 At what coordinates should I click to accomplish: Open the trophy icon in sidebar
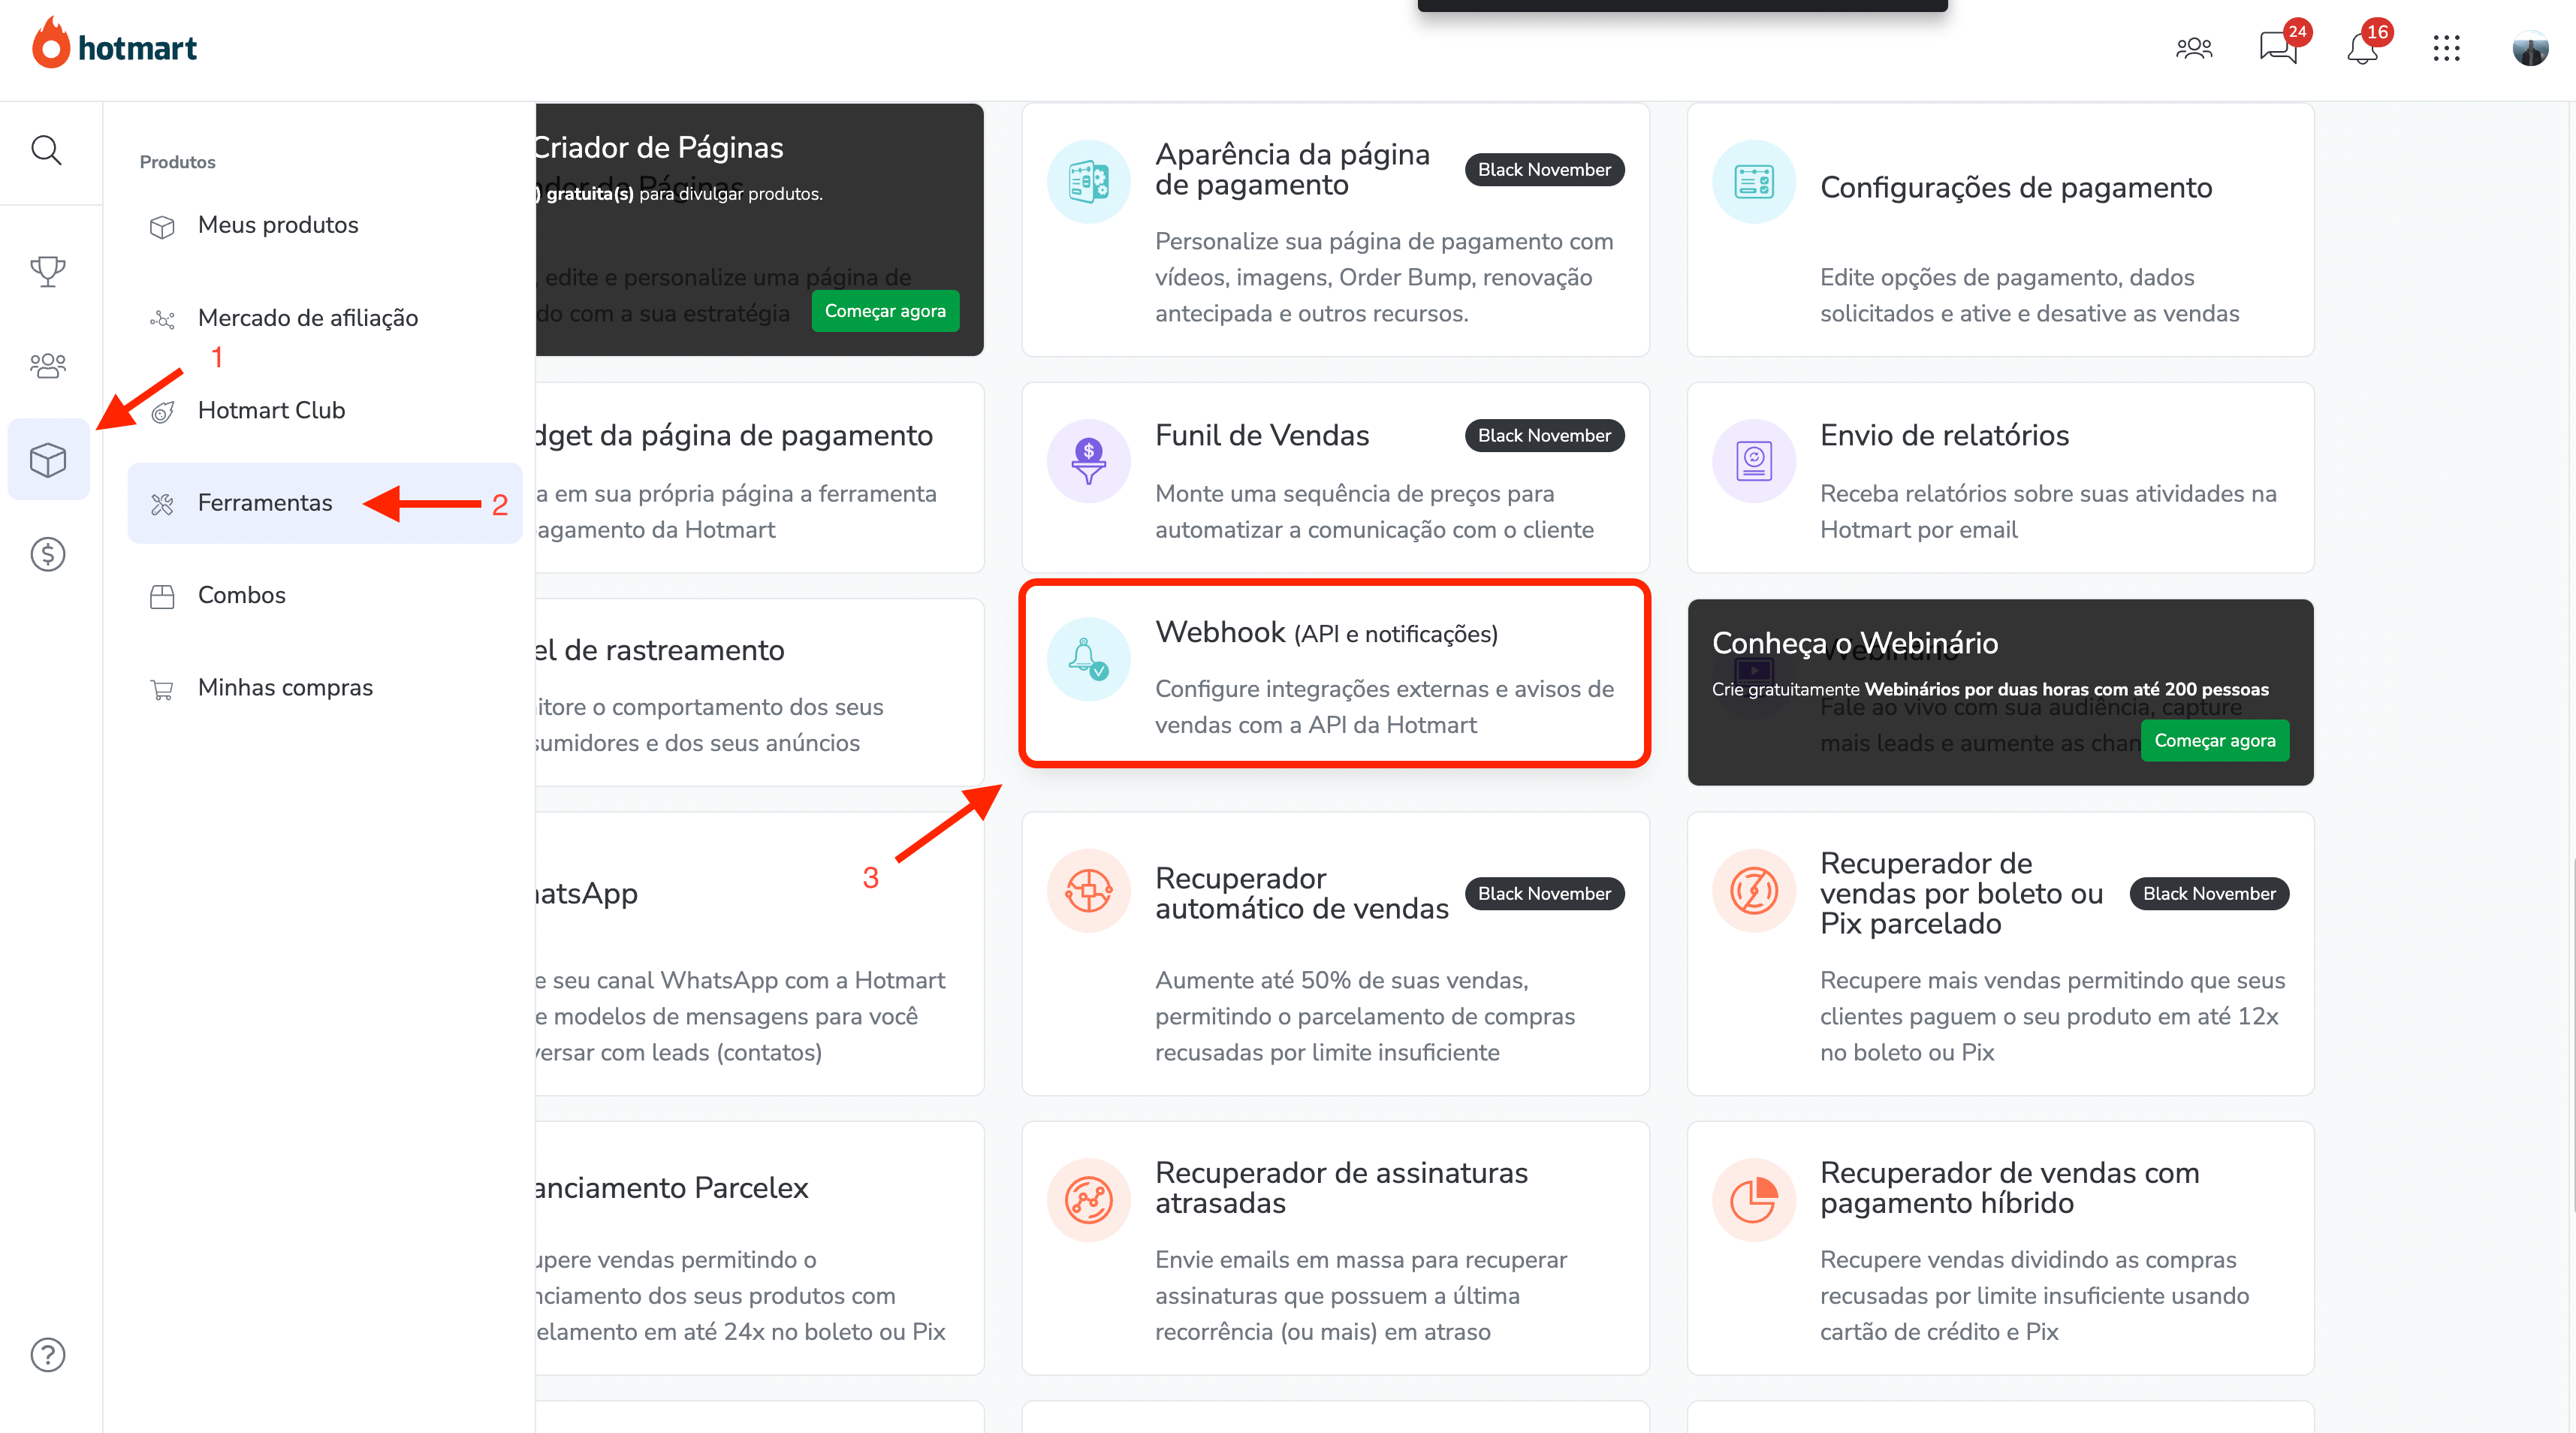pos(47,270)
